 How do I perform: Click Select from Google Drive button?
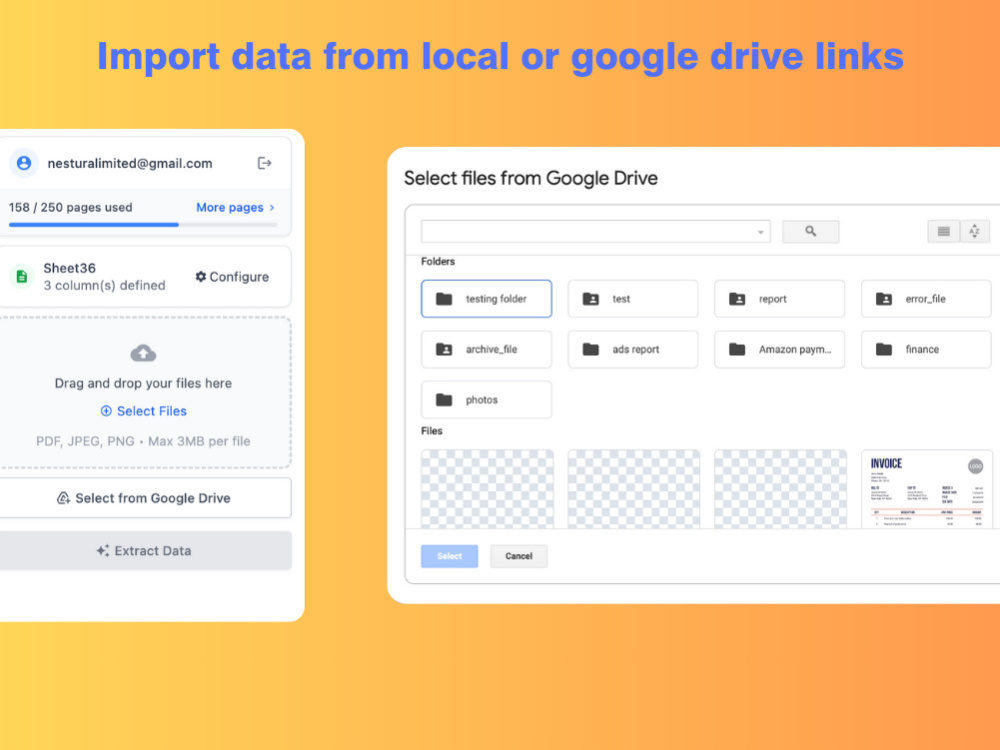[145, 498]
